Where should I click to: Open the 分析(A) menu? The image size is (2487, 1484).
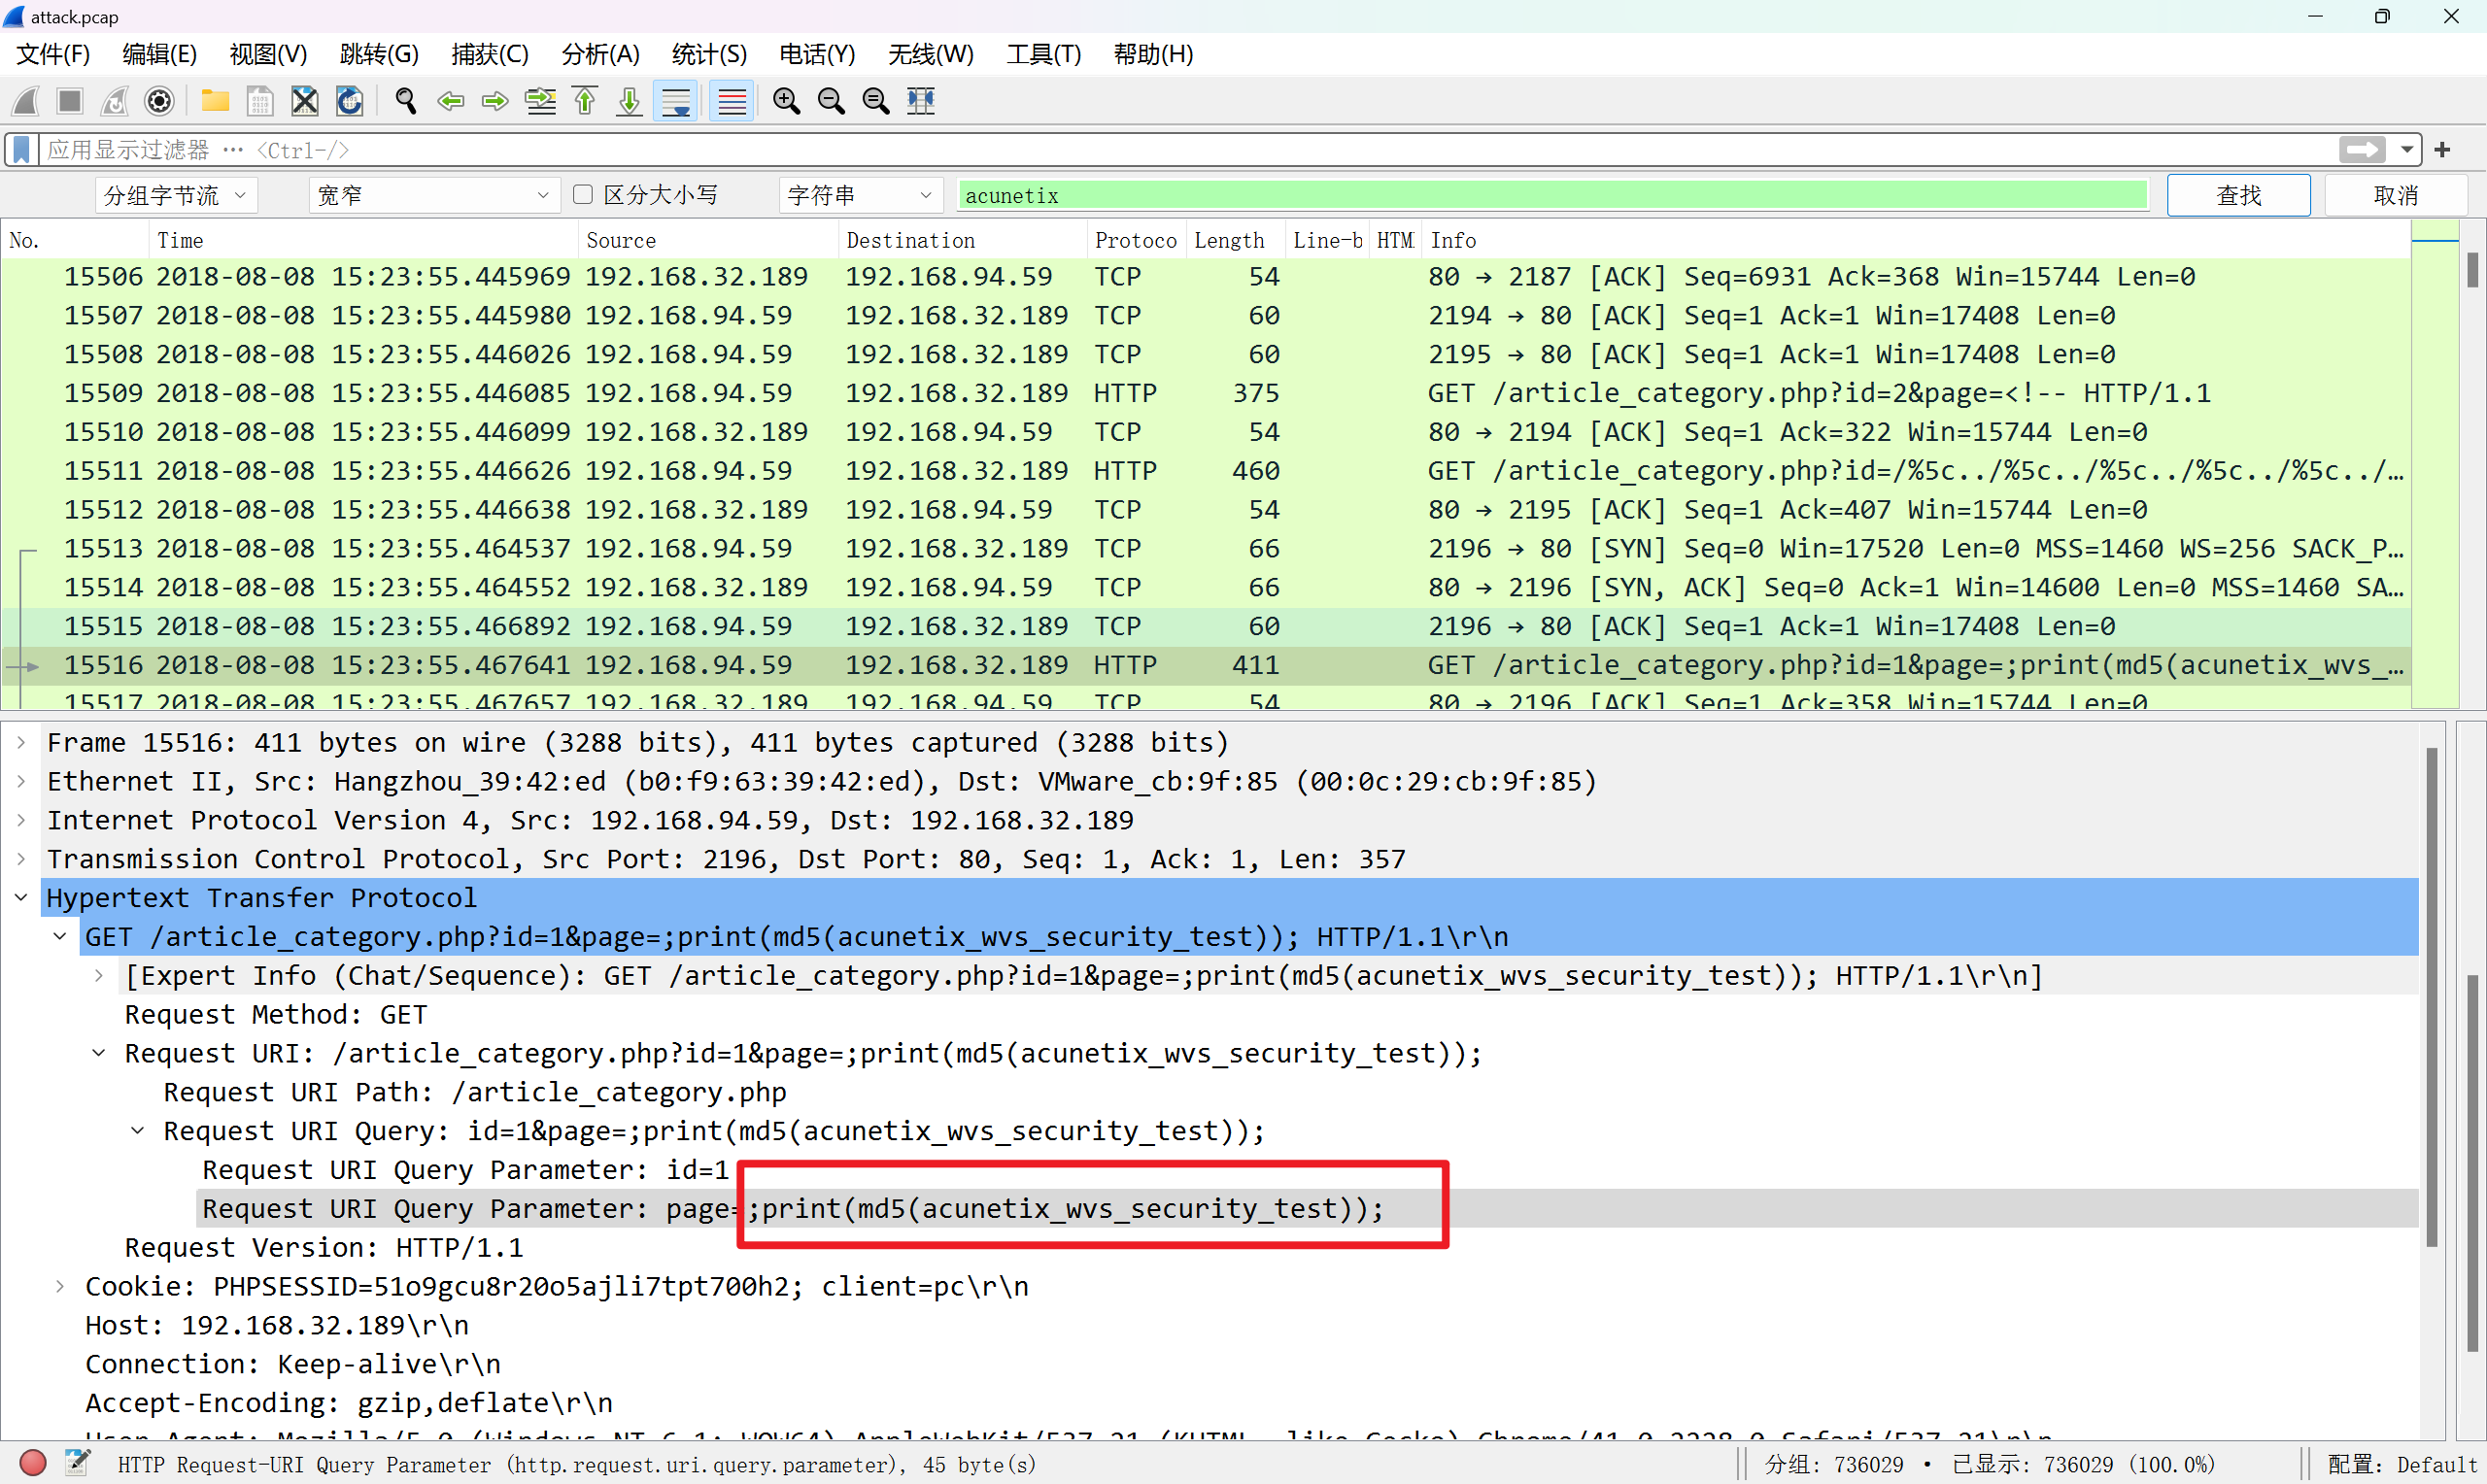[x=600, y=54]
